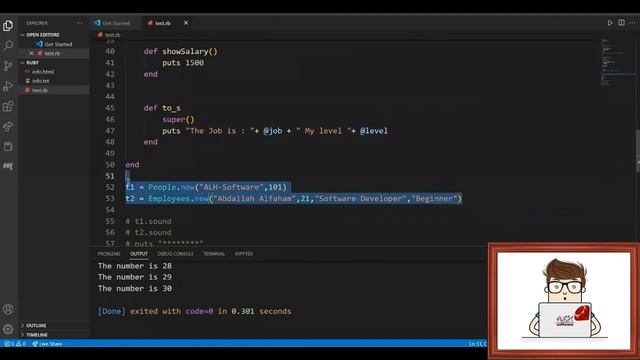
Task: Select the OUTPUT panel tab
Action: coord(139,253)
